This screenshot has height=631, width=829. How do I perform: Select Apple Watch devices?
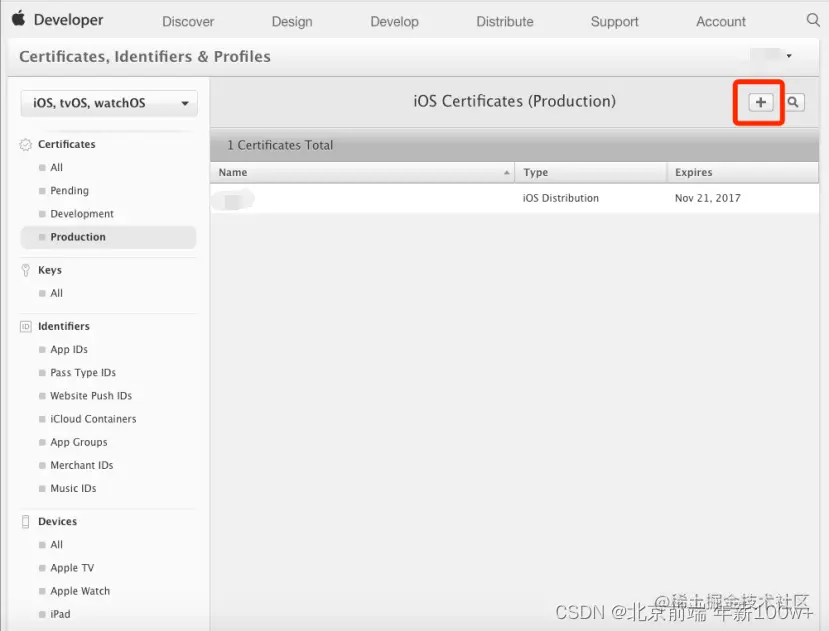(80, 591)
